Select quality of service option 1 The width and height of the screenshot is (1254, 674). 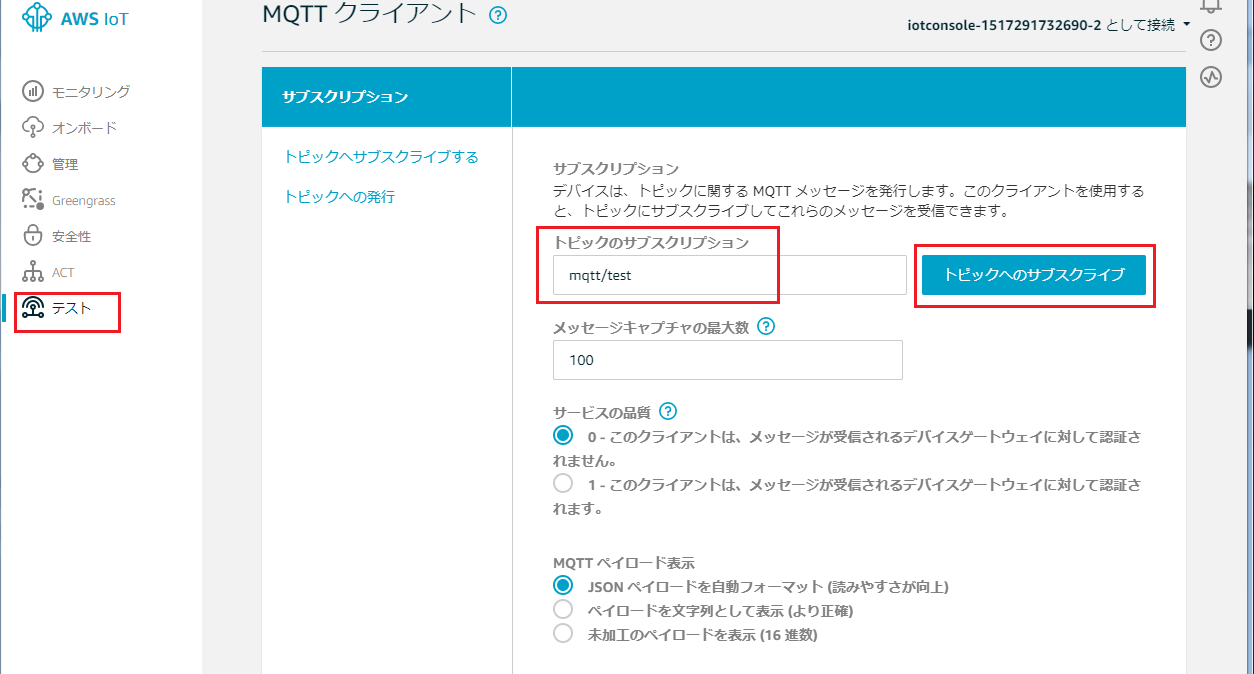(563, 484)
